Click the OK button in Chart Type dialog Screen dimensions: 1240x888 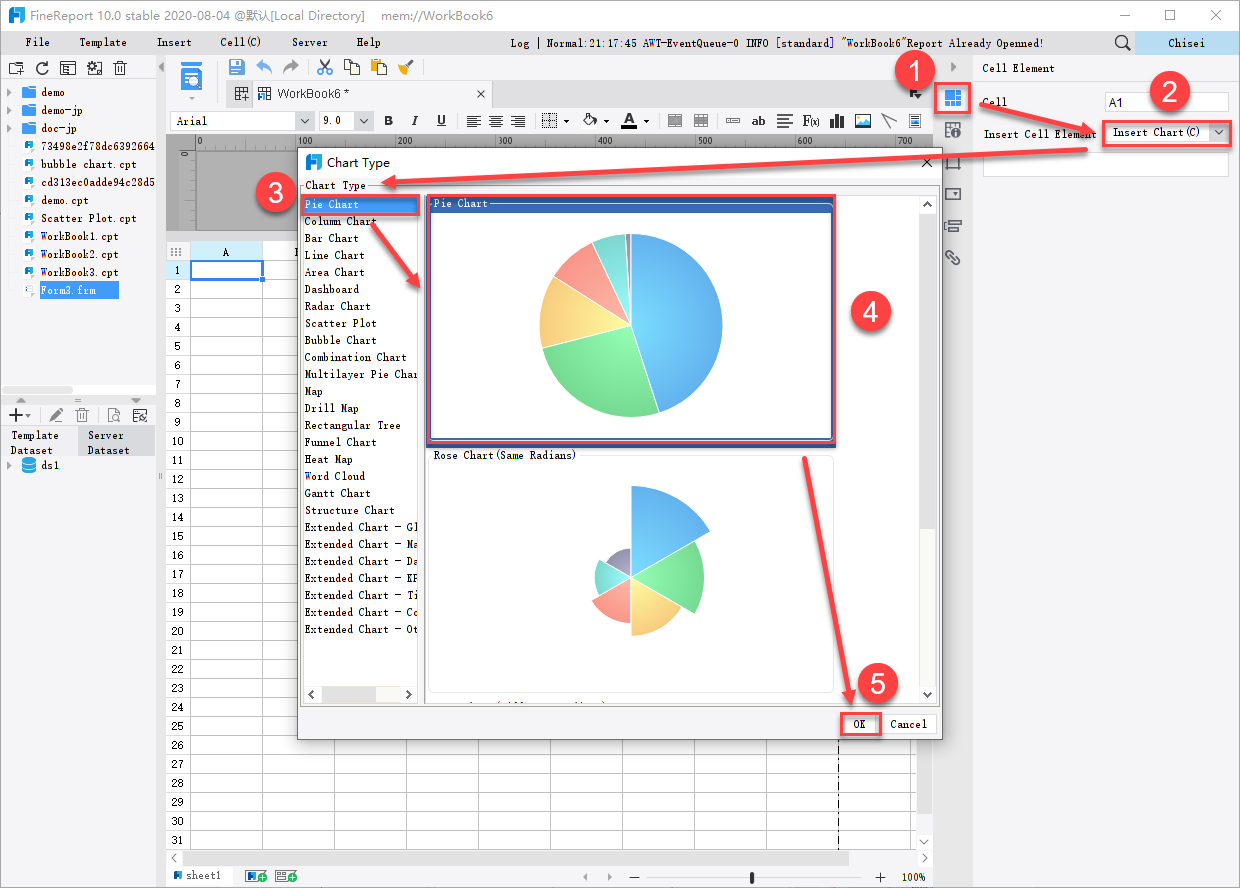(x=860, y=723)
